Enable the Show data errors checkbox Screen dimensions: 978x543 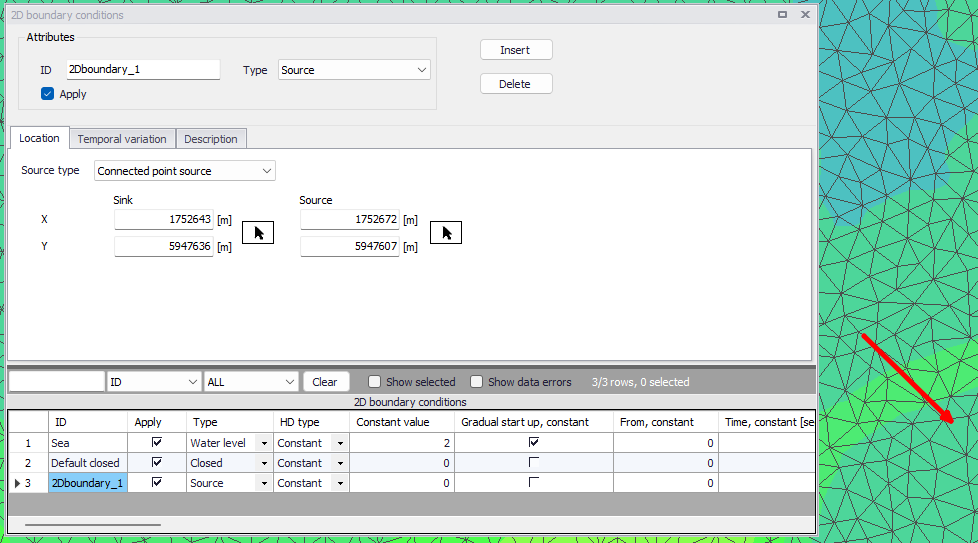tap(477, 382)
